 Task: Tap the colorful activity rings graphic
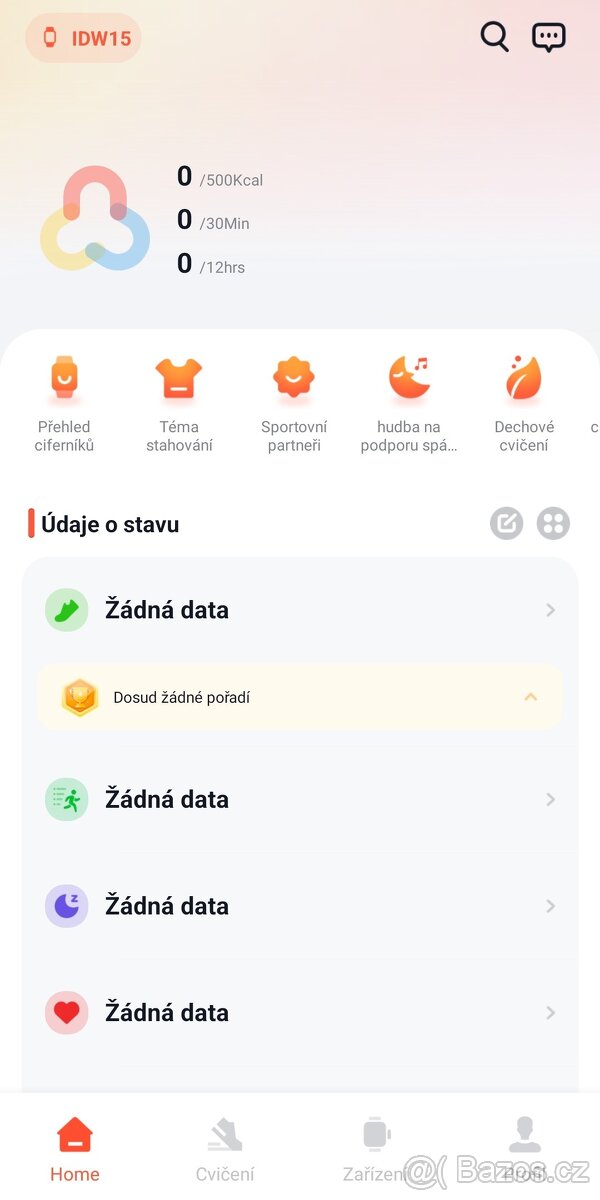pyautogui.click(x=95, y=219)
